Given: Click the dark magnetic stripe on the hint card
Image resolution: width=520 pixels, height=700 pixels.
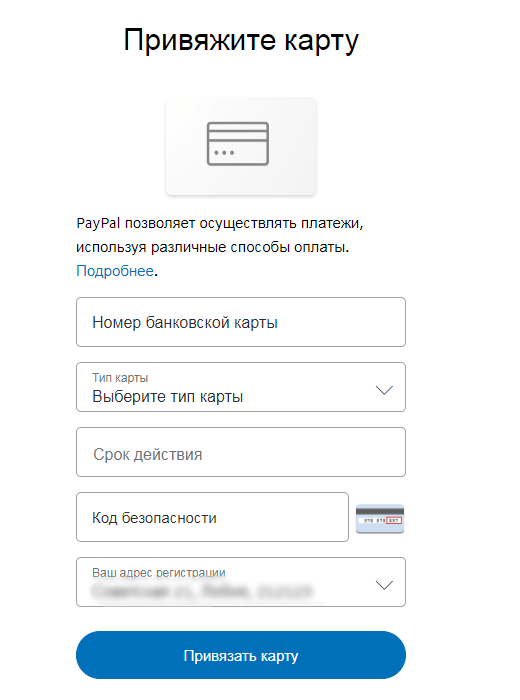Looking at the screenshot, I should tap(380, 511).
